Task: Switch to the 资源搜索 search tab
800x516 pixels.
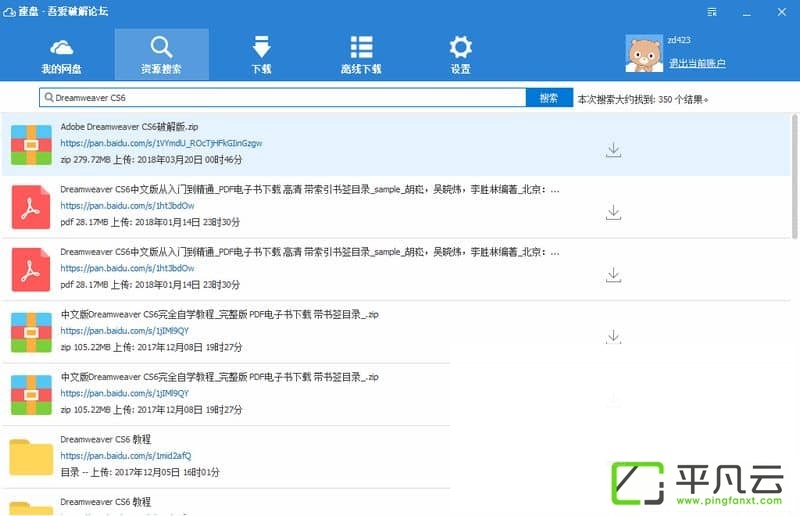Action: (161, 55)
